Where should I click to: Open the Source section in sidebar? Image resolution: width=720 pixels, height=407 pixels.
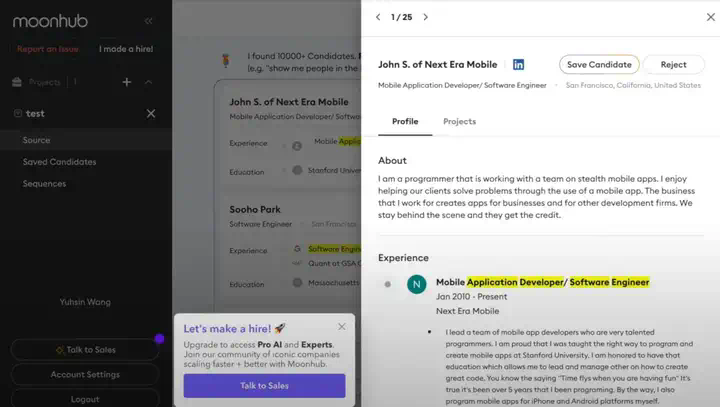86,140
